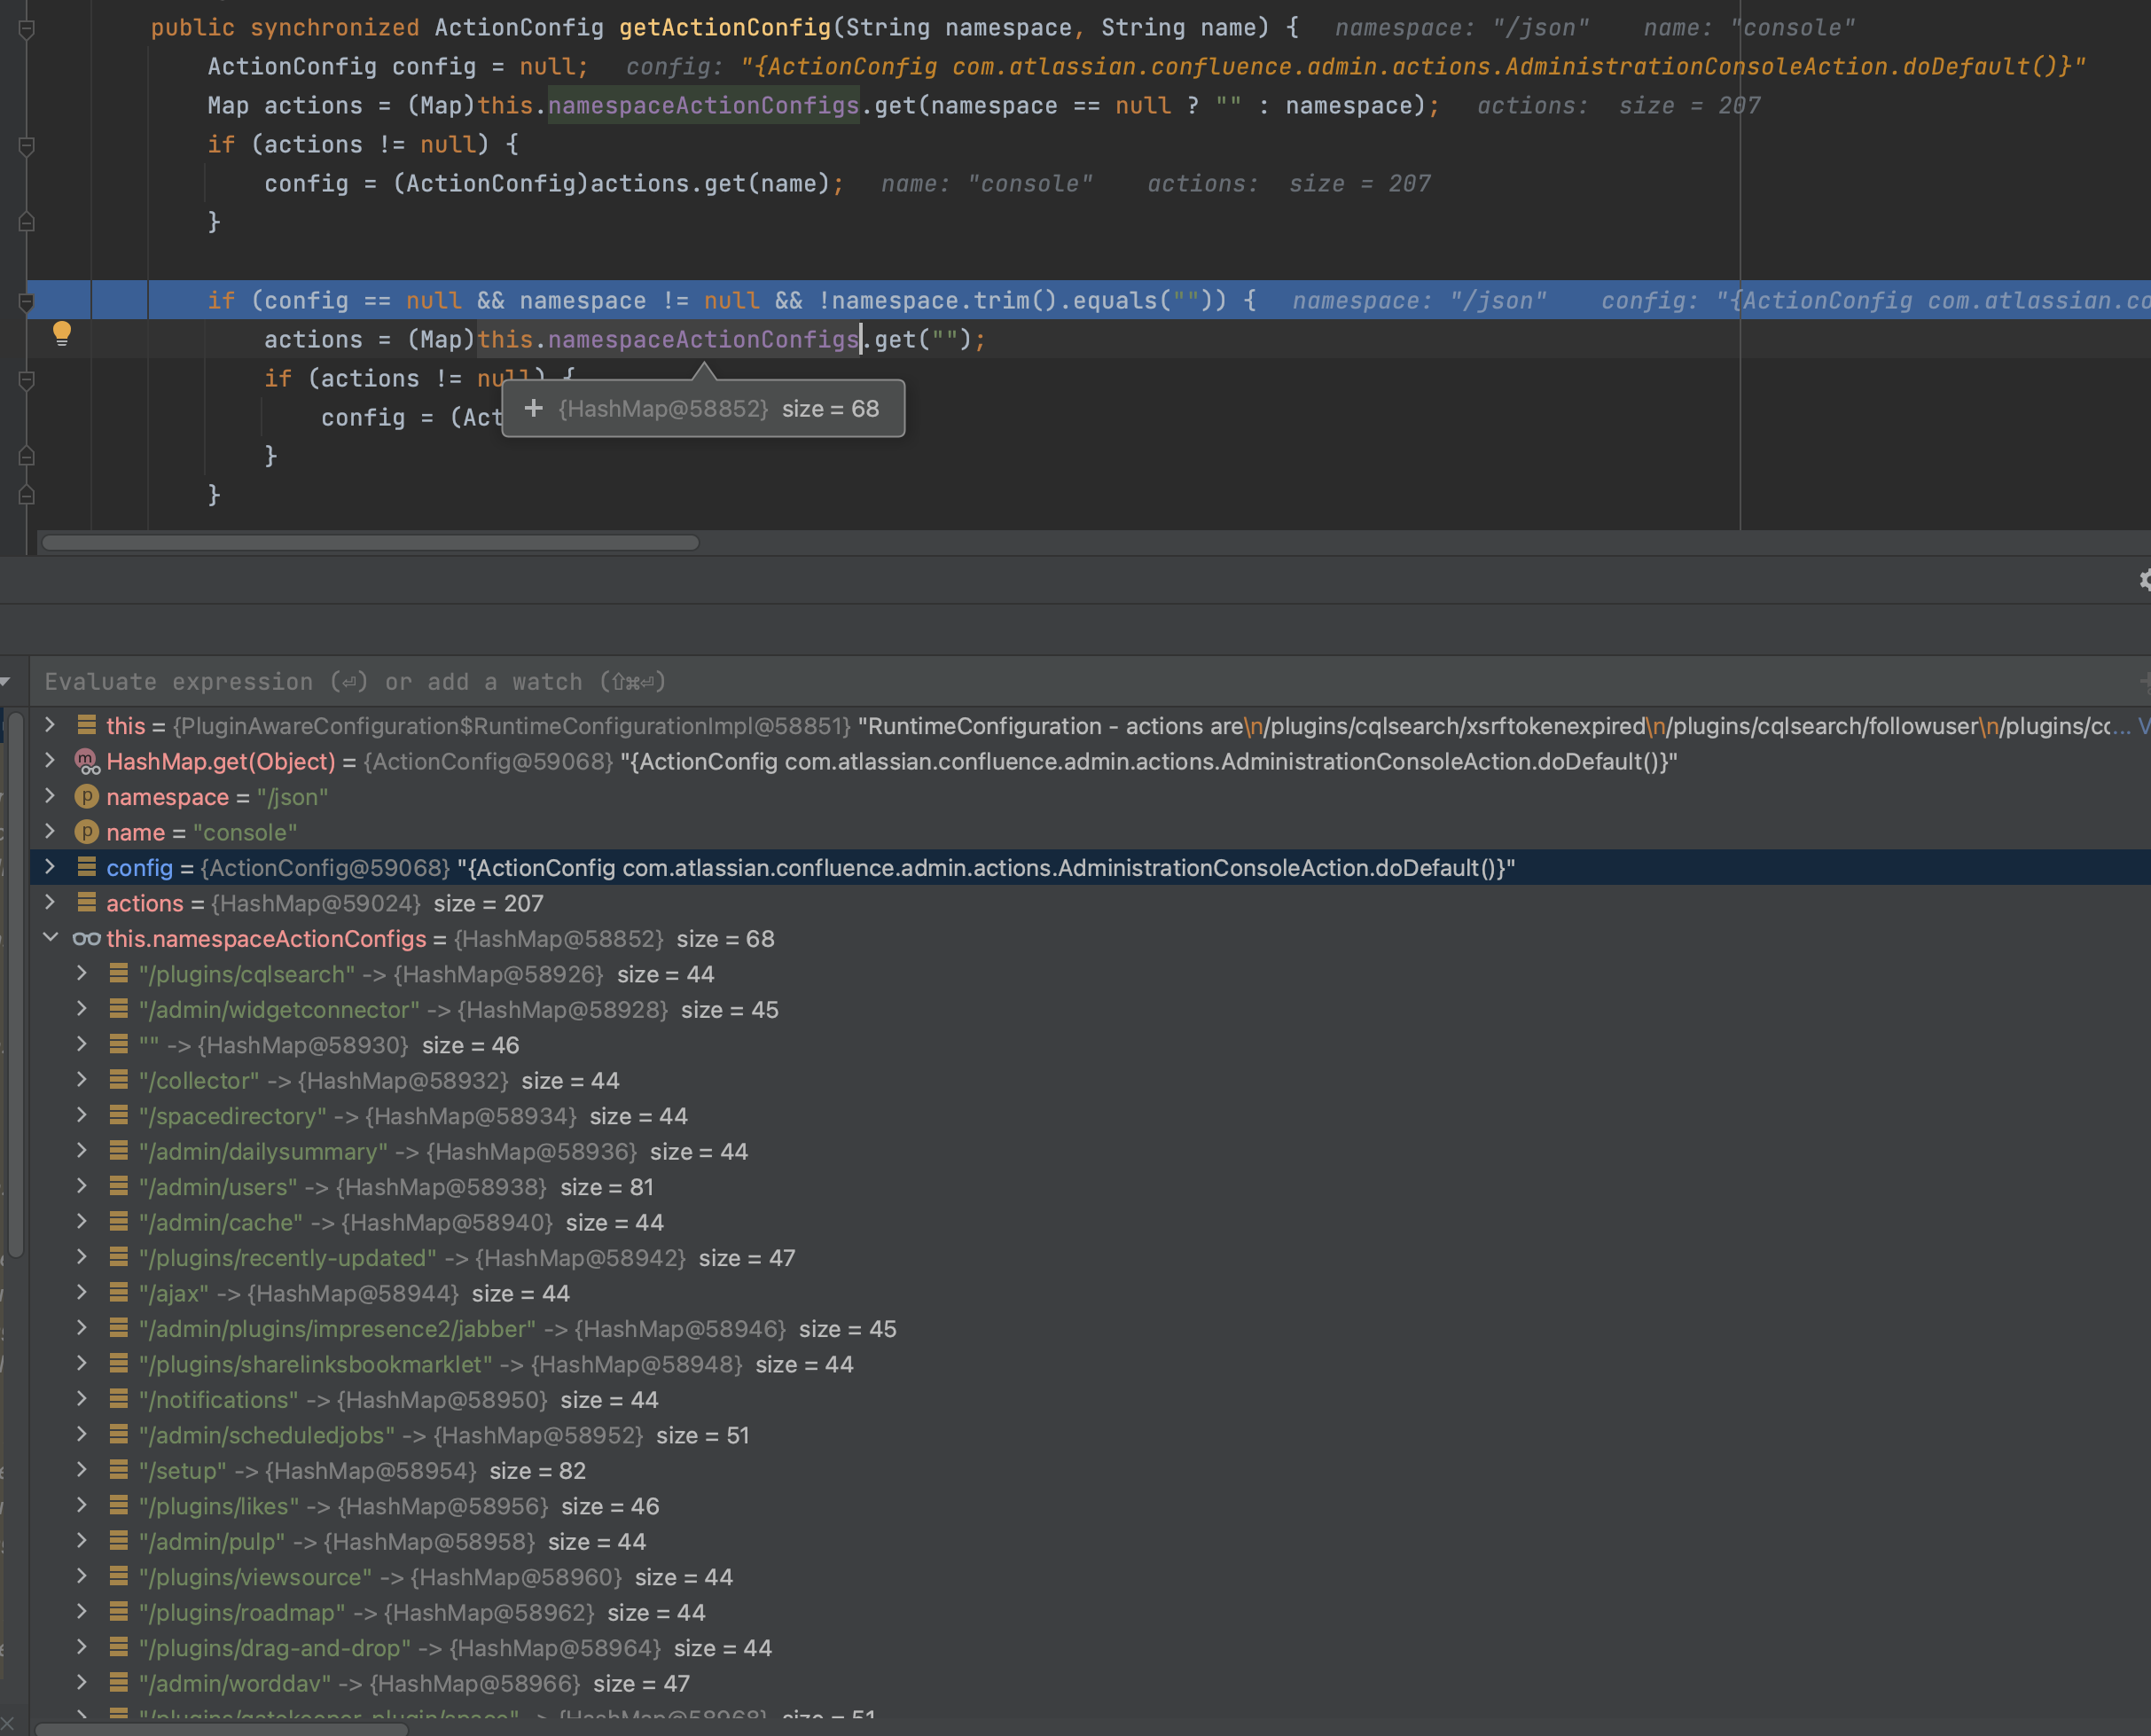Click the parameter icon beside name

pyautogui.click(x=87, y=832)
